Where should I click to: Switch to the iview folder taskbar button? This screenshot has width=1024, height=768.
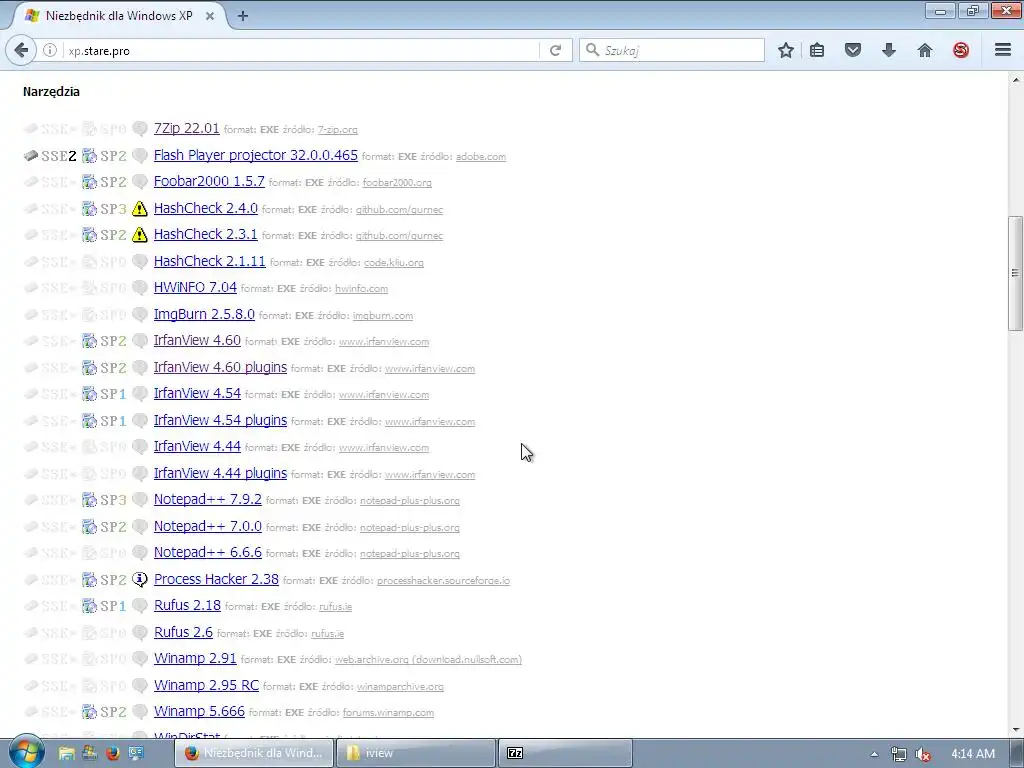pos(415,753)
